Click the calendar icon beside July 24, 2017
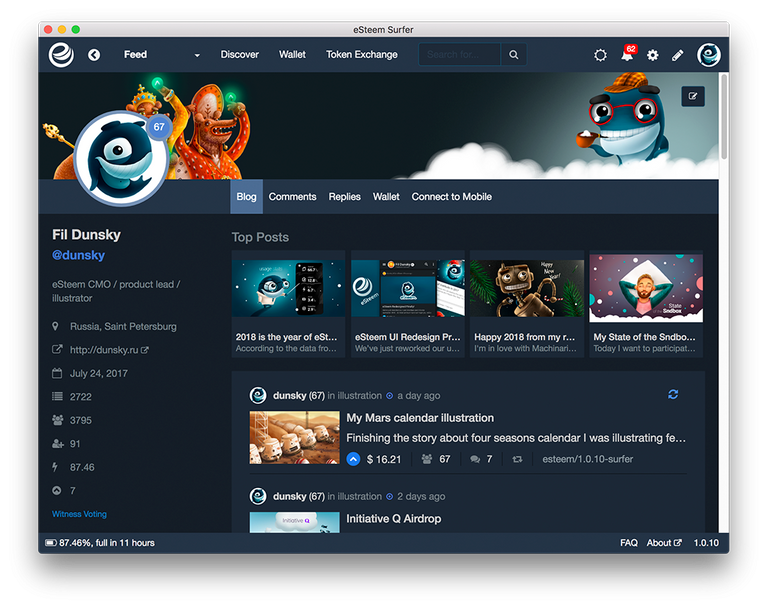This screenshot has height=609, width=768. point(57,373)
